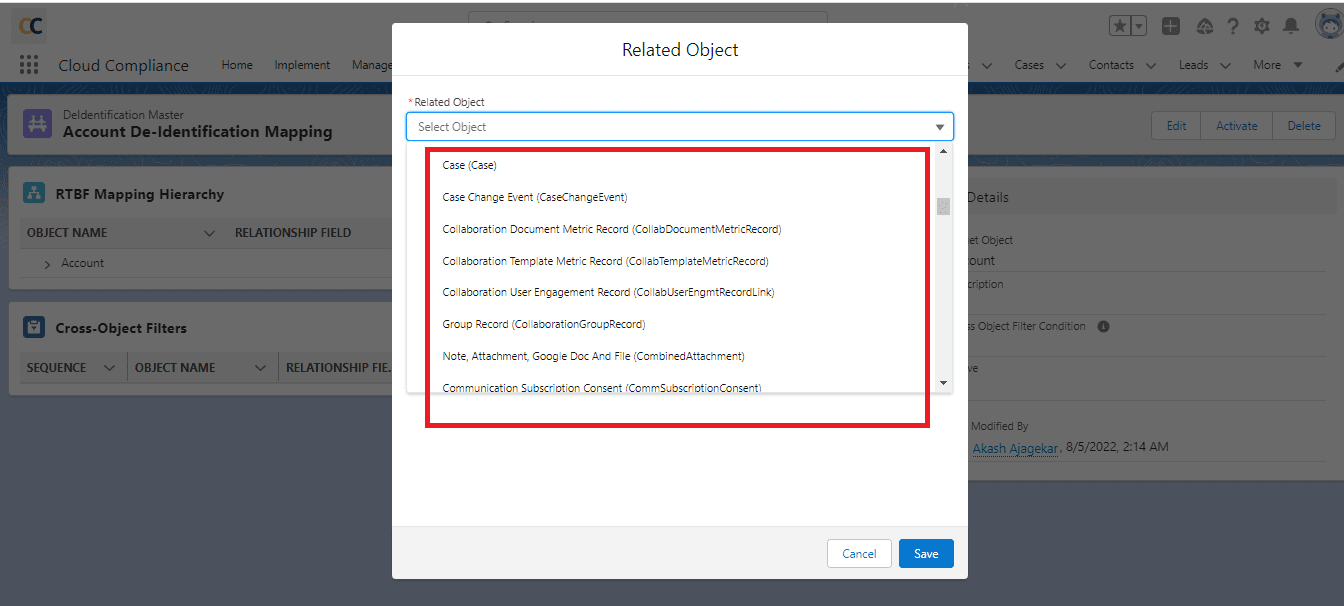Image resolution: width=1344 pixels, height=606 pixels.
Task: Open the Salesforce Help question mark
Action: (x=1233, y=27)
